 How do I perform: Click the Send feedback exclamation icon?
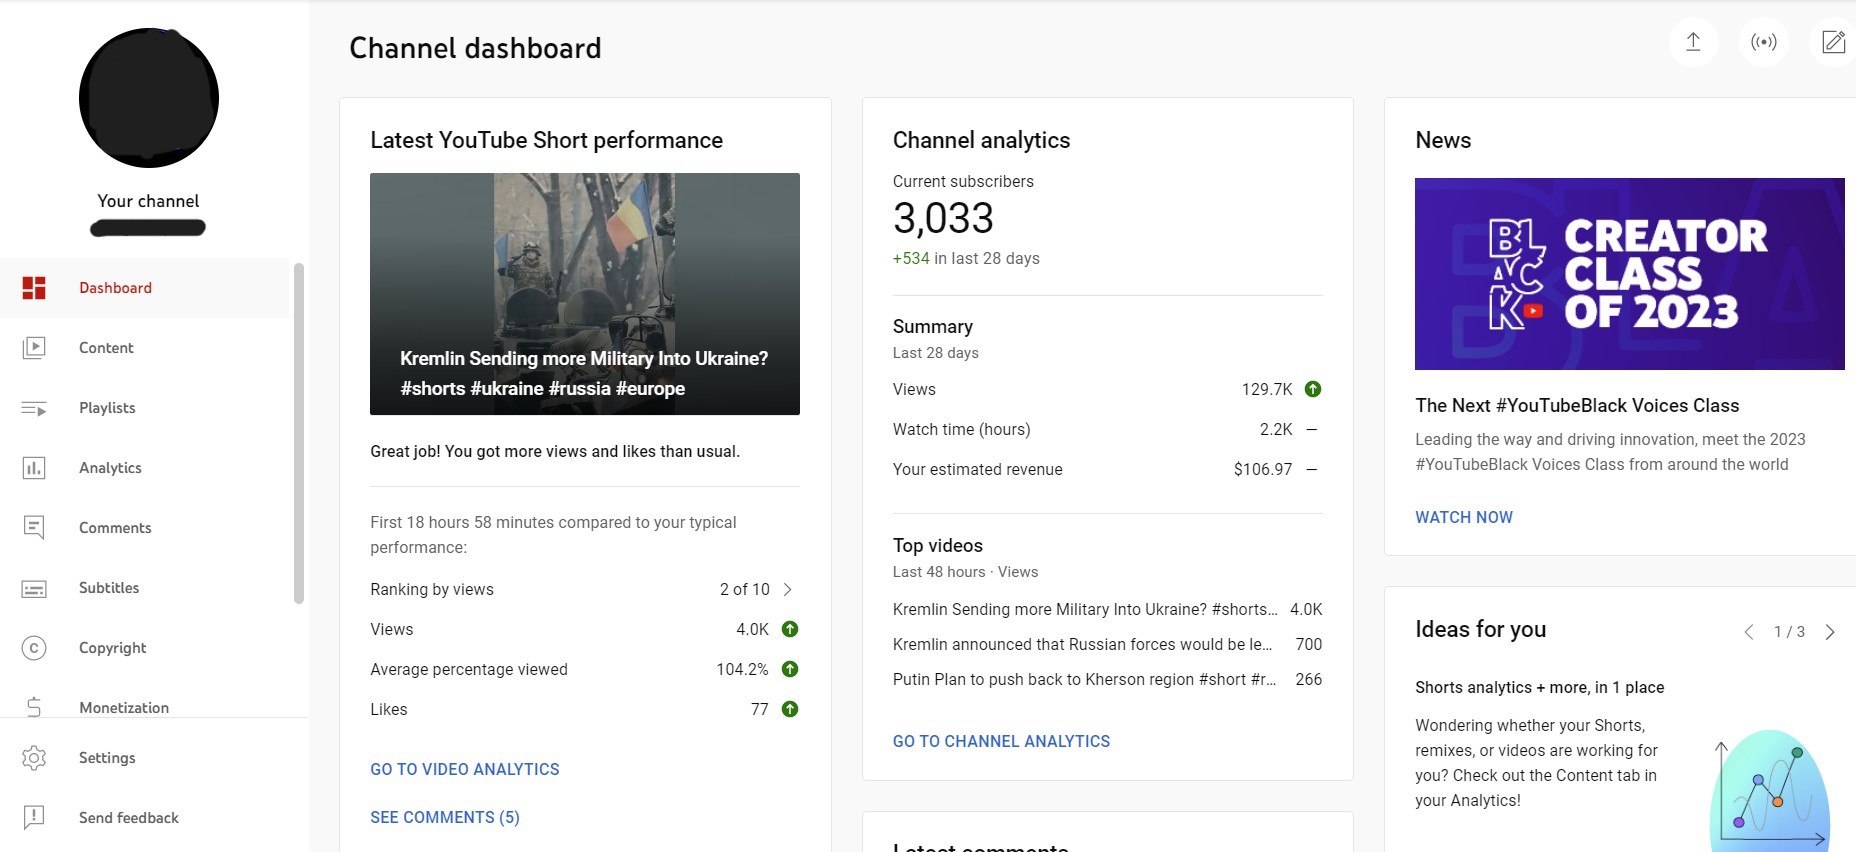click(34, 818)
